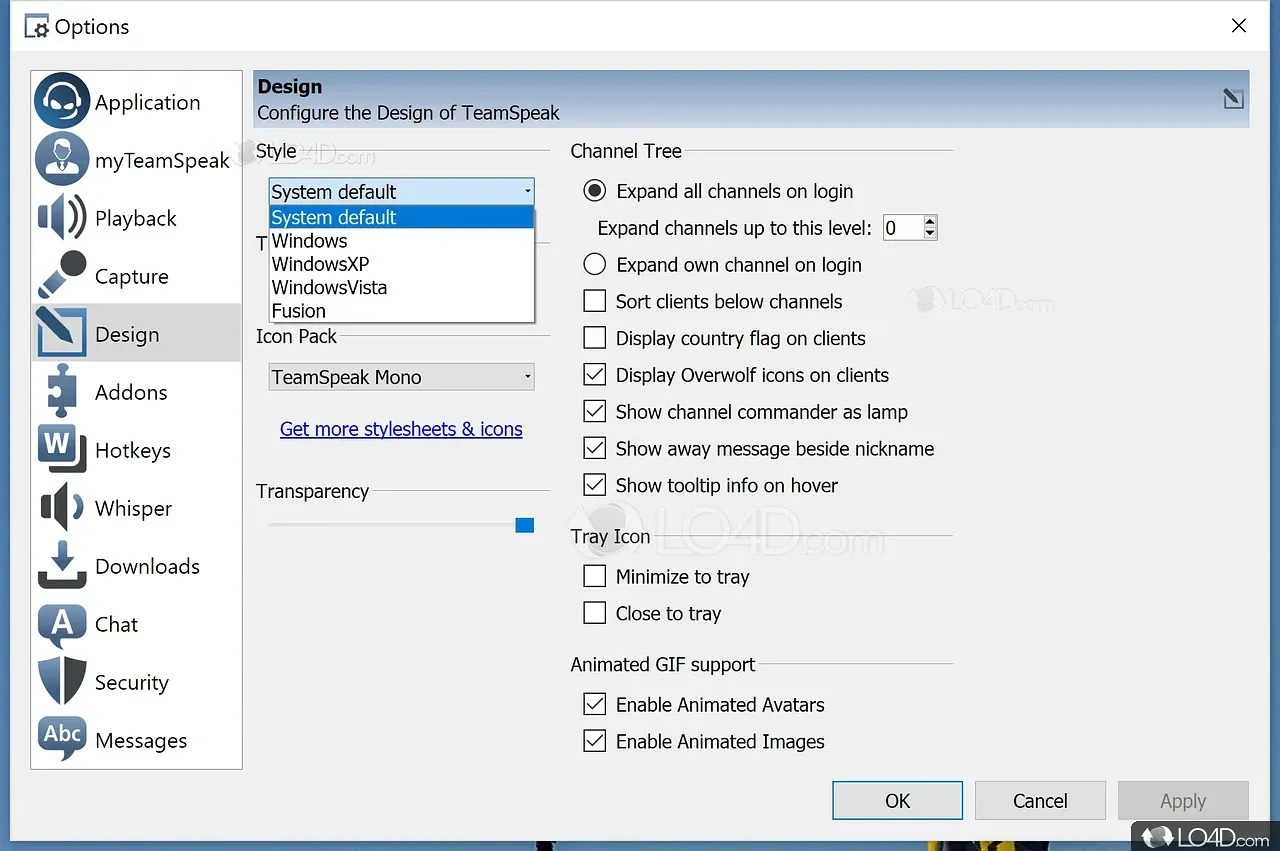Go to Addons settings

[x=136, y=392]
